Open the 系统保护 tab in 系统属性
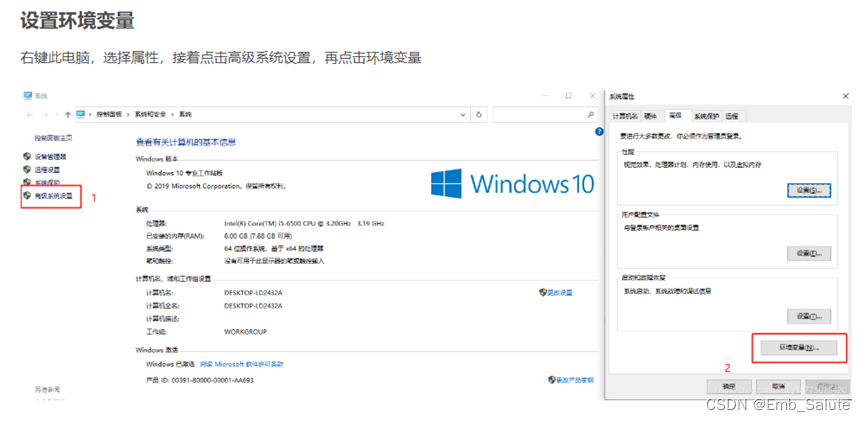The image size is (865, 421). point(707,116)
